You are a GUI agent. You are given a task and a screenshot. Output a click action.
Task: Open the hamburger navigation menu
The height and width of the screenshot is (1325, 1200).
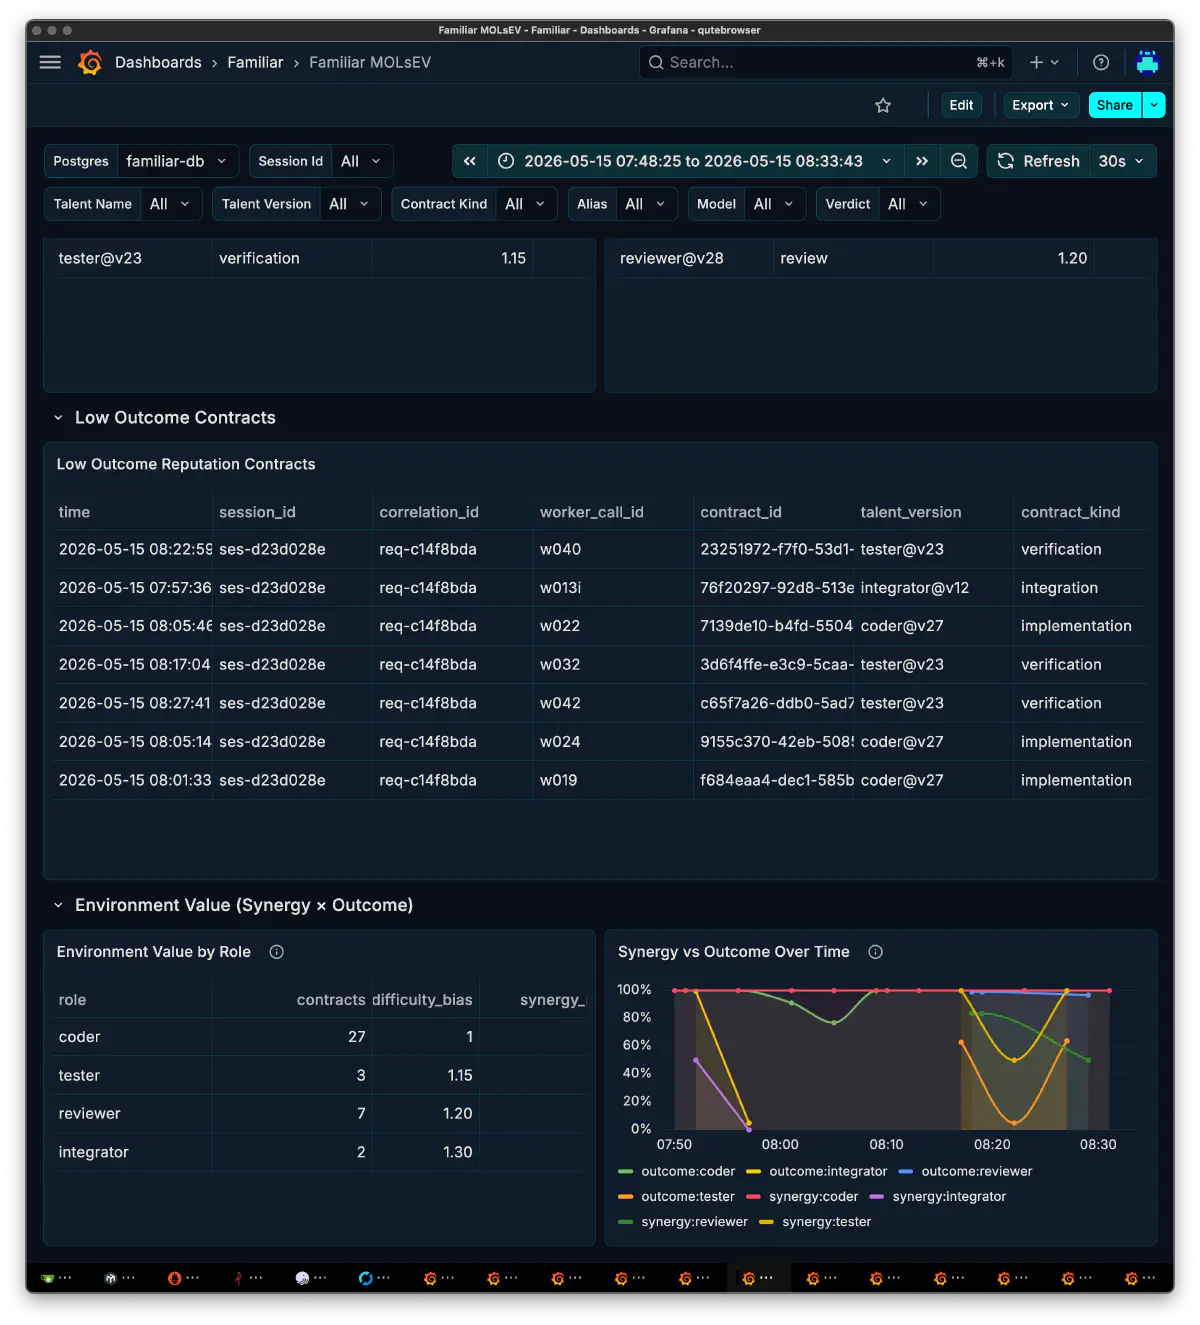tap(50, 62)
